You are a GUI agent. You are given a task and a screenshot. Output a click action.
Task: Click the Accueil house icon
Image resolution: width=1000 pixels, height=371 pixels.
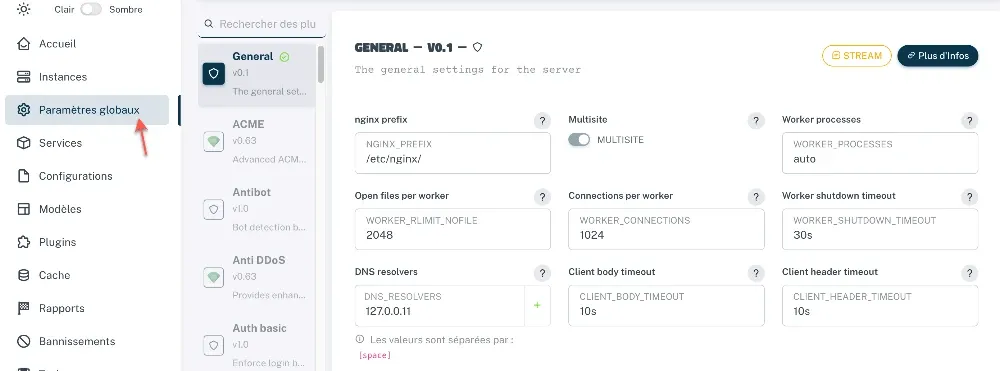[x=24, y=44]
